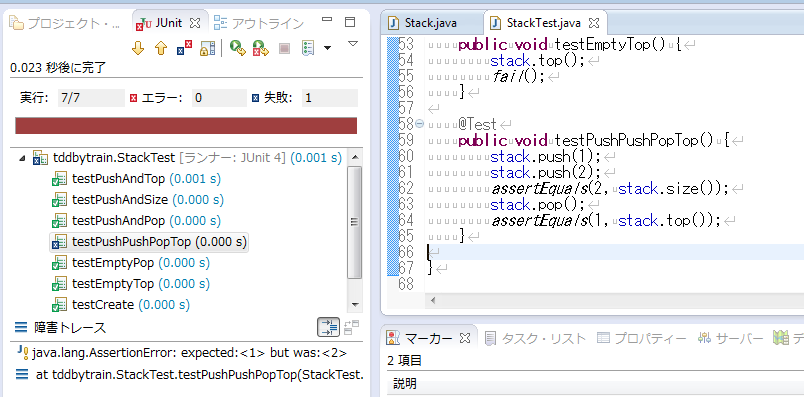The height and width of the screenshot is (397, 804).
Task: Click line 64 assertEquals code
Action: click(x=606, y=221)
